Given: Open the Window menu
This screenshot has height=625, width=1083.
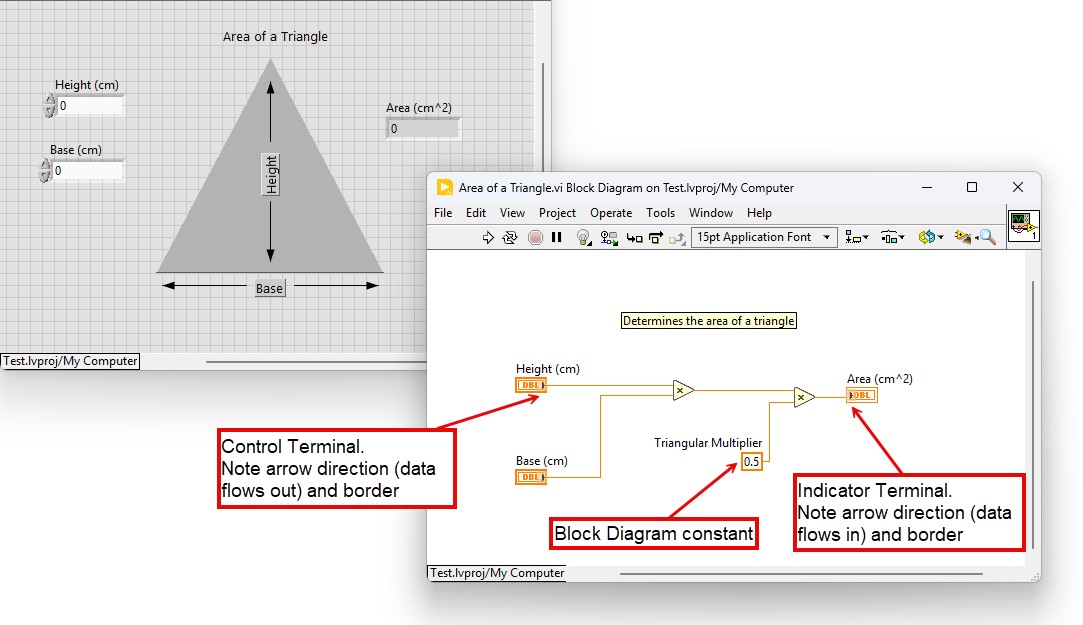Looking at the screenshot, I should (711, 213).
